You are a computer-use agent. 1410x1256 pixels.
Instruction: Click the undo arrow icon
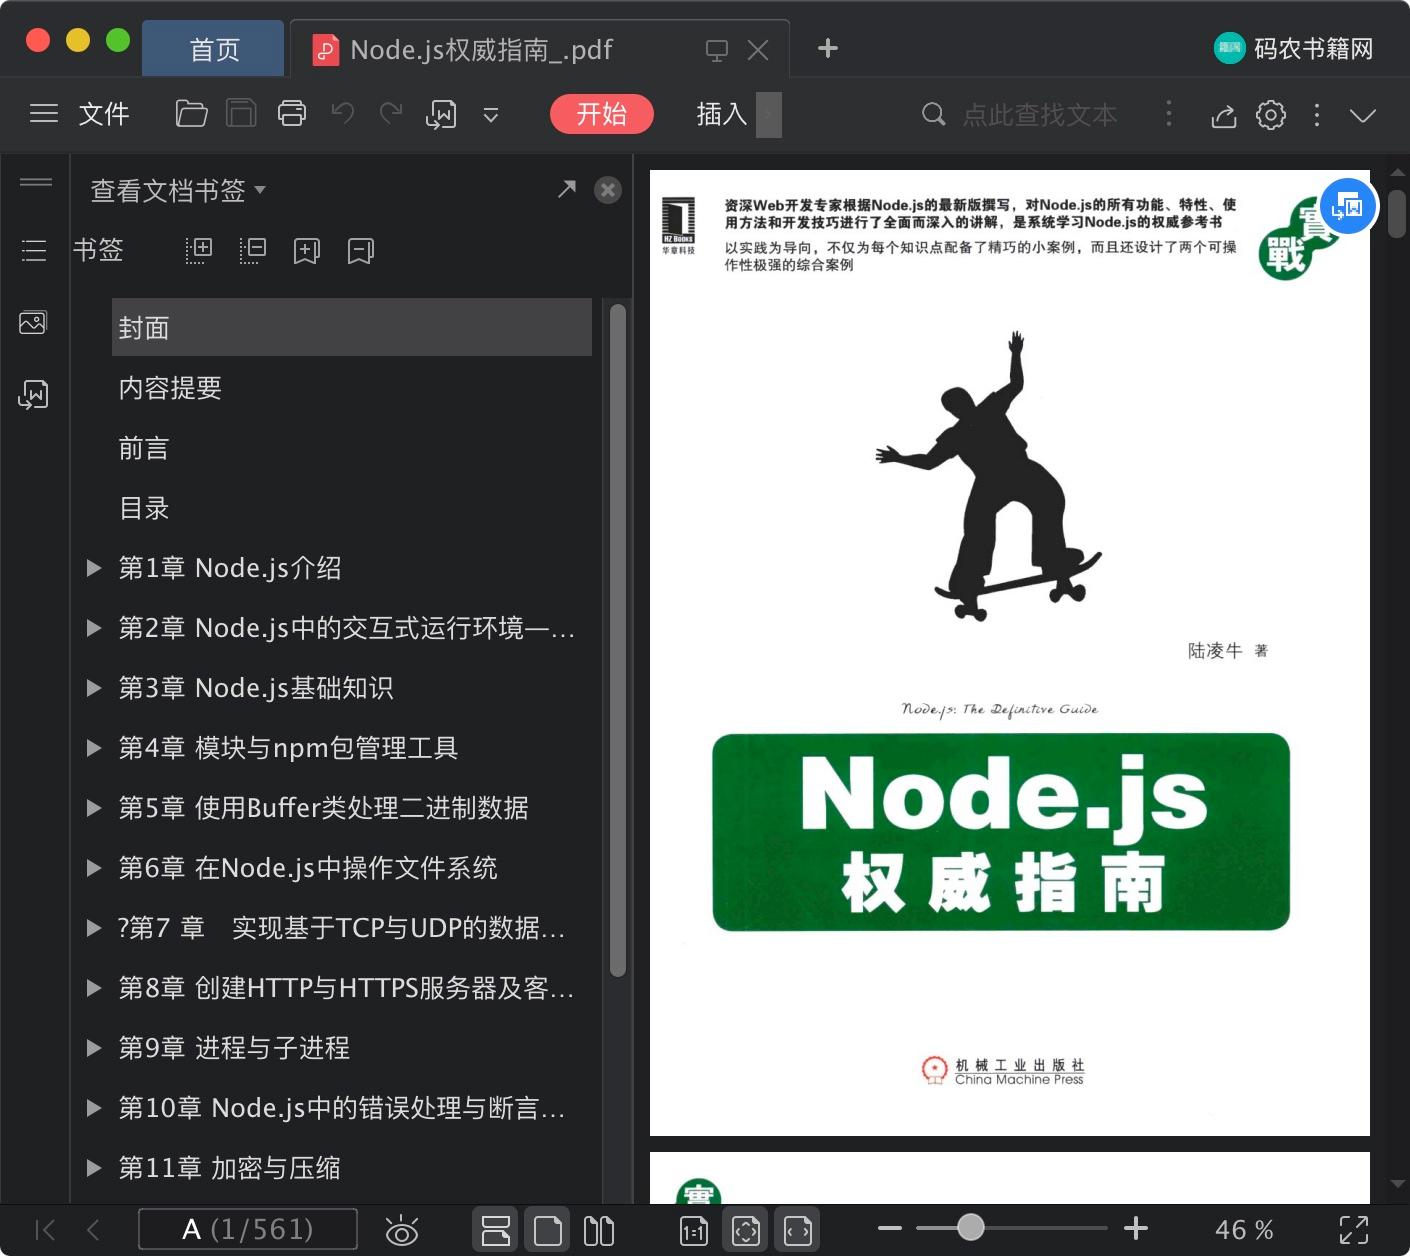(343, 114)
